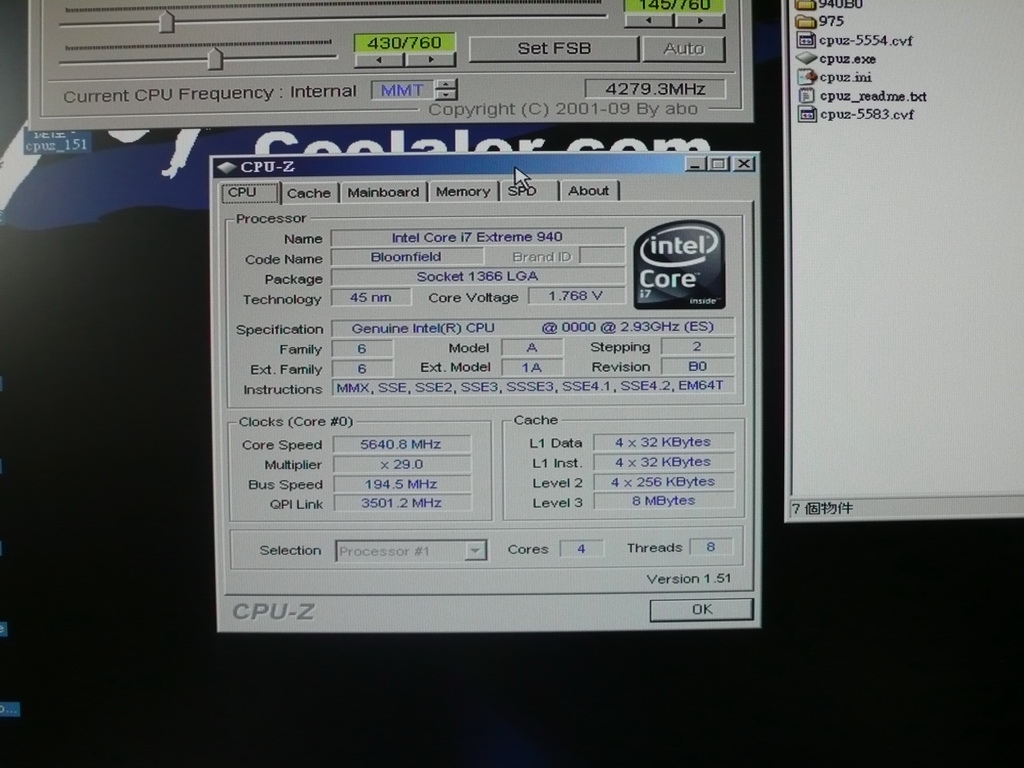Increase the 145/760 value with right arrow
The height and width of the screenshot is (768, 1024).
click(699, 21)
